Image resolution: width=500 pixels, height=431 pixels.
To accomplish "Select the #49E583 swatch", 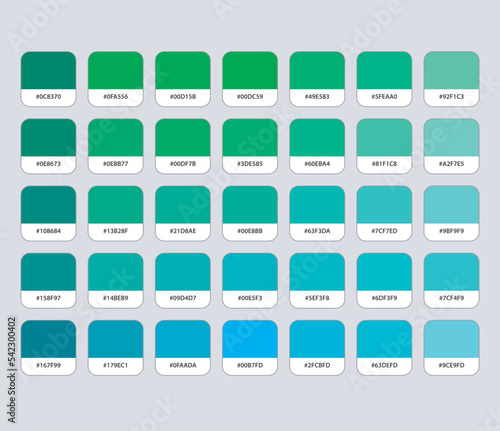I will coord(317,79).
